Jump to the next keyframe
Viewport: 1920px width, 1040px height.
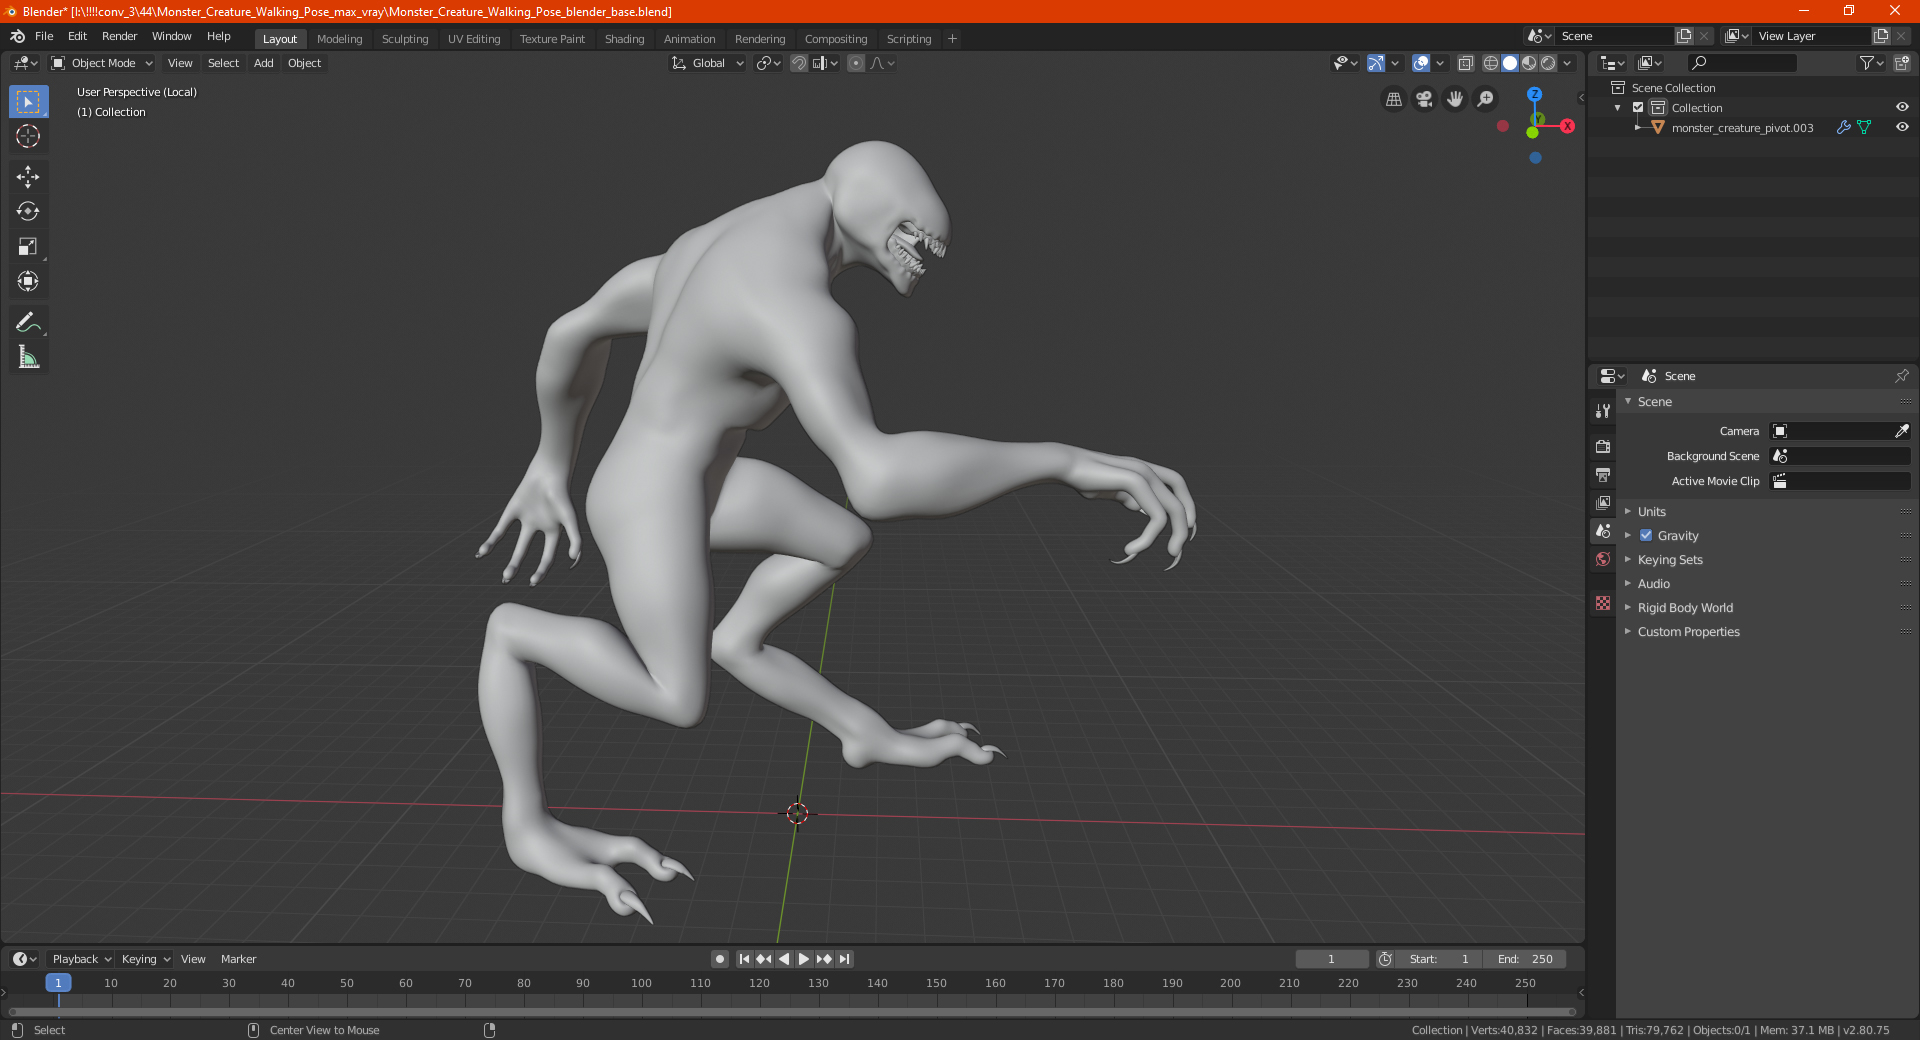(824, 959)
